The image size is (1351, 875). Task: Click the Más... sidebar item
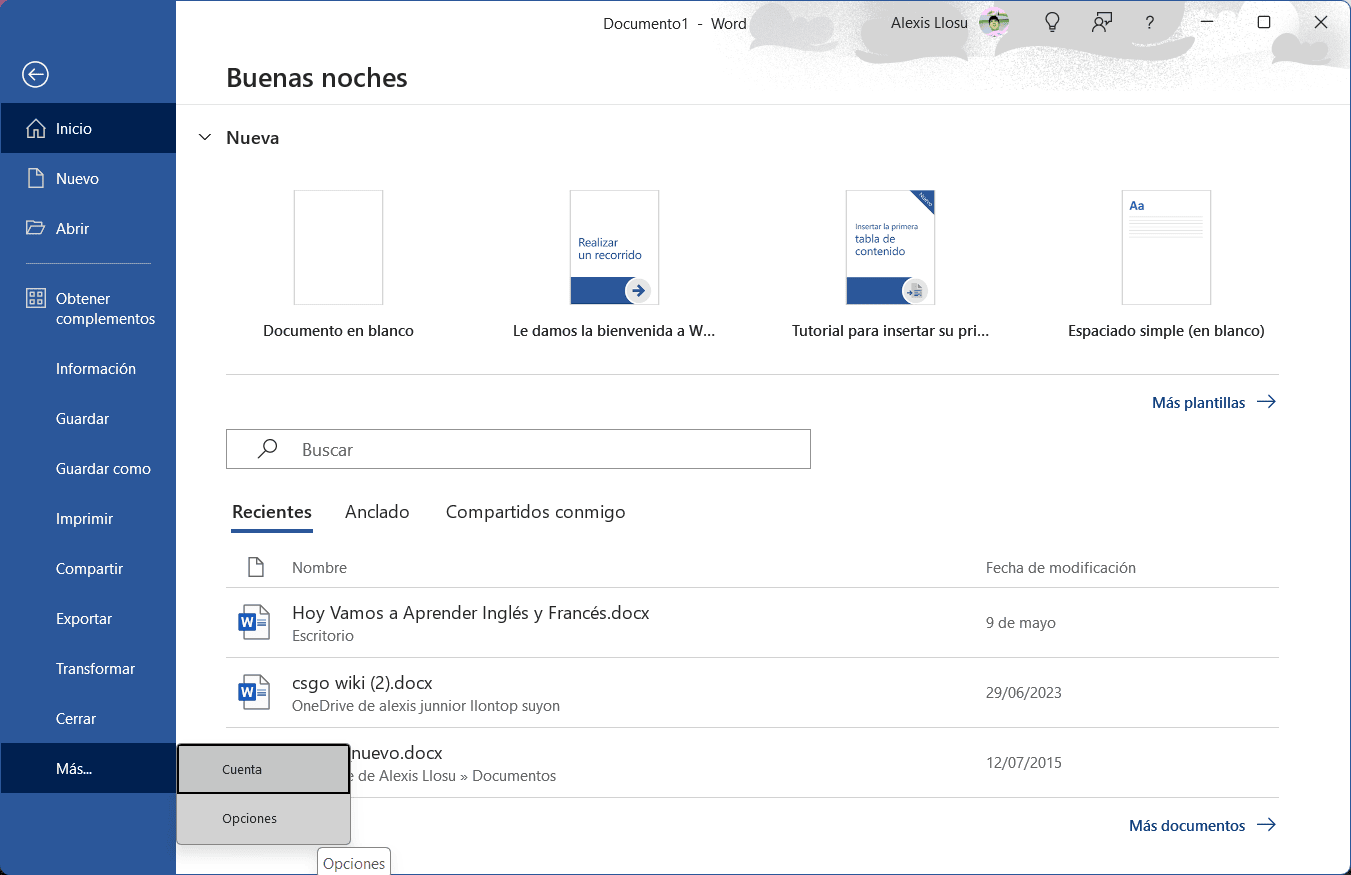click(88, 768)
